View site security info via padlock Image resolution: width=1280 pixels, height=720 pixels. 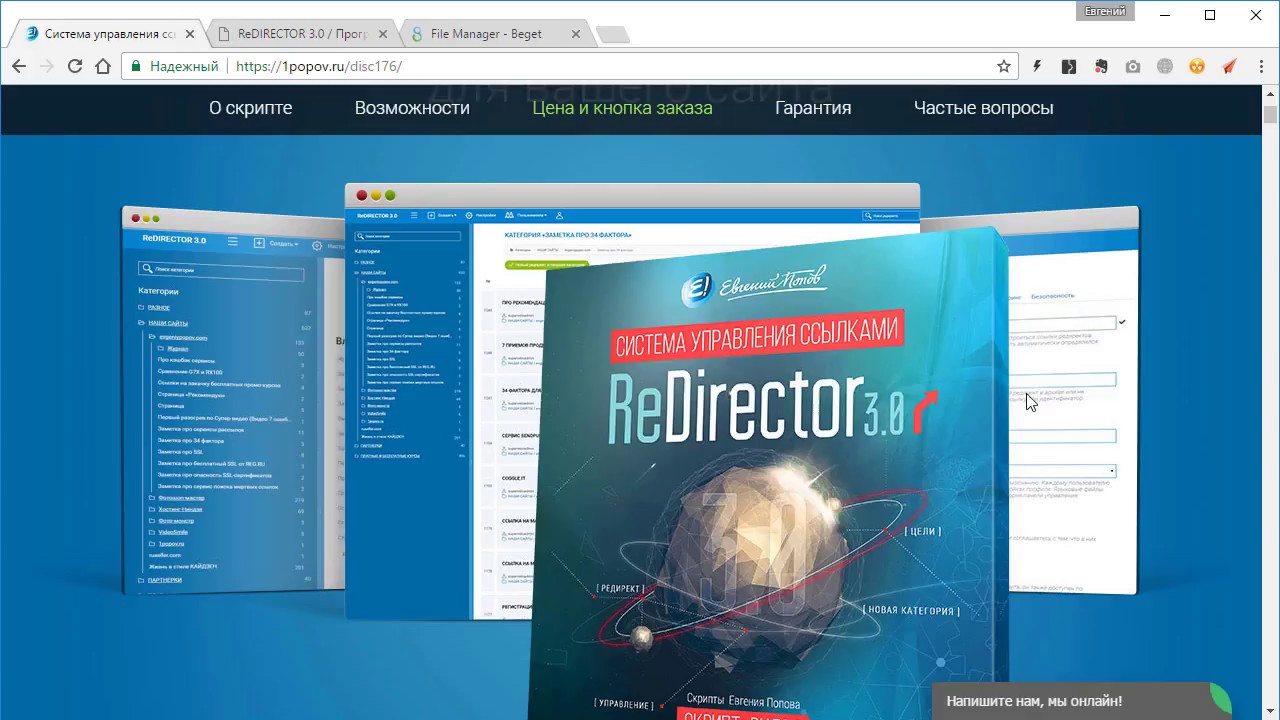[x=136, y=67]
